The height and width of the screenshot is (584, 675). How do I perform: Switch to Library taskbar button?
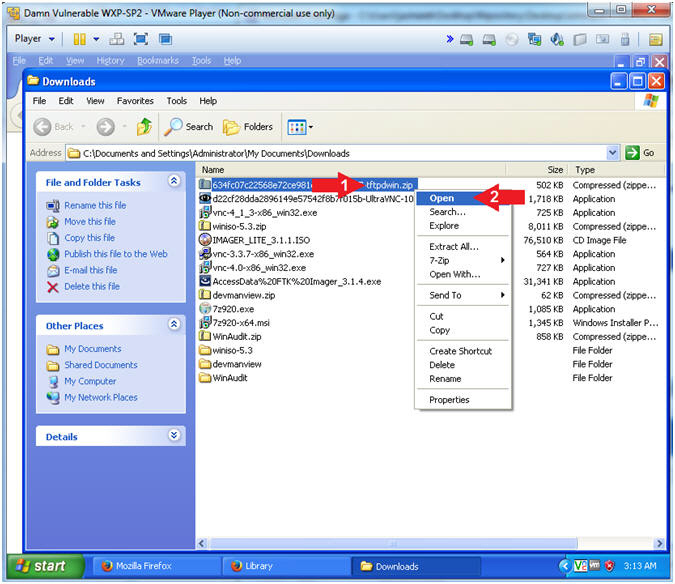pyautogui.click(x=286, y=566)
